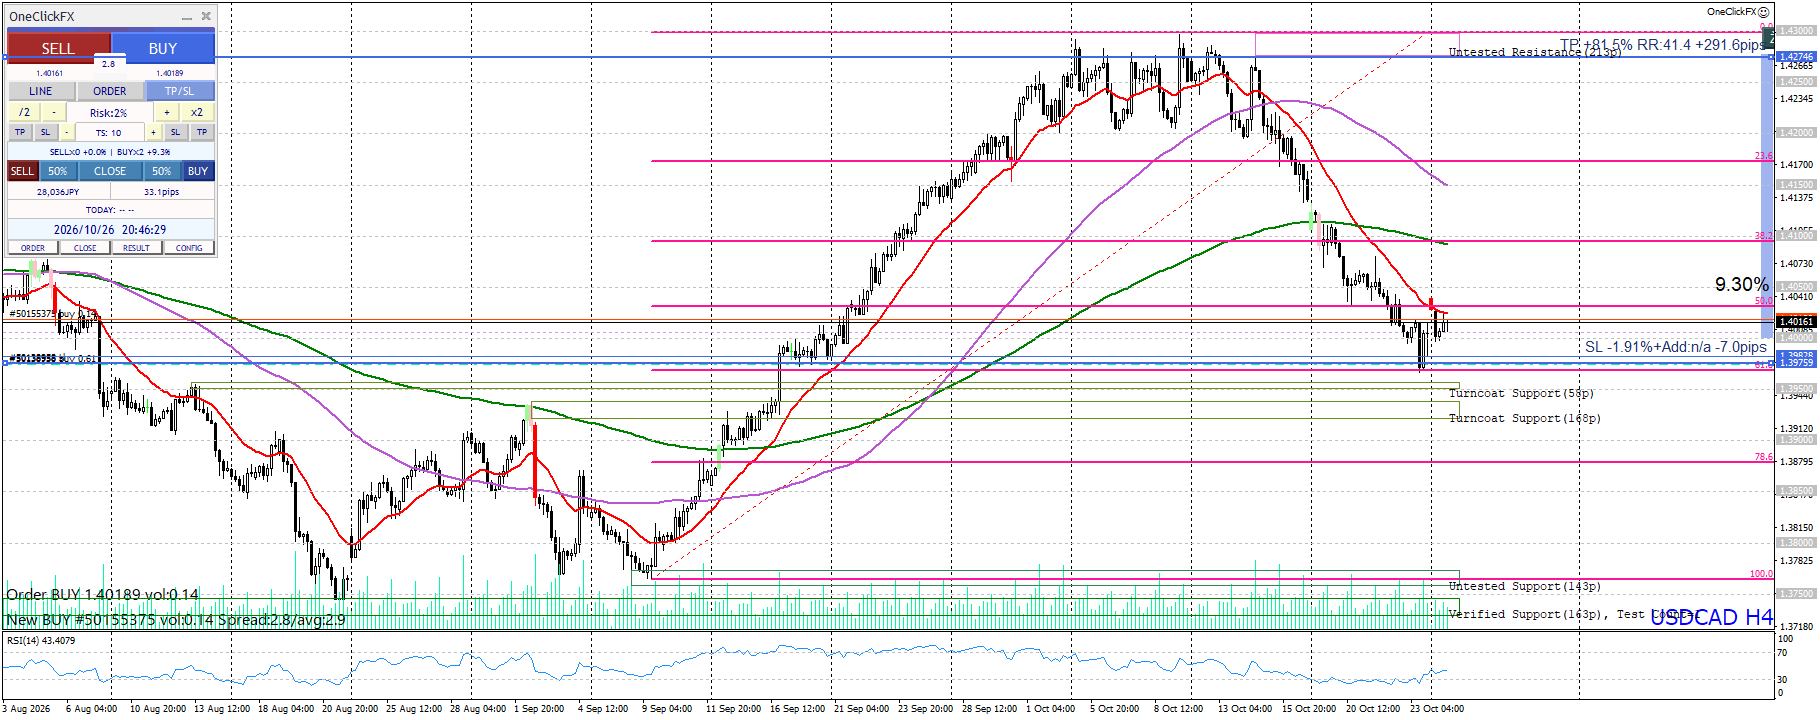Halve the risk with the /2 button
The height and width of the screenshot is (720, 1820).
pos(24,112)
